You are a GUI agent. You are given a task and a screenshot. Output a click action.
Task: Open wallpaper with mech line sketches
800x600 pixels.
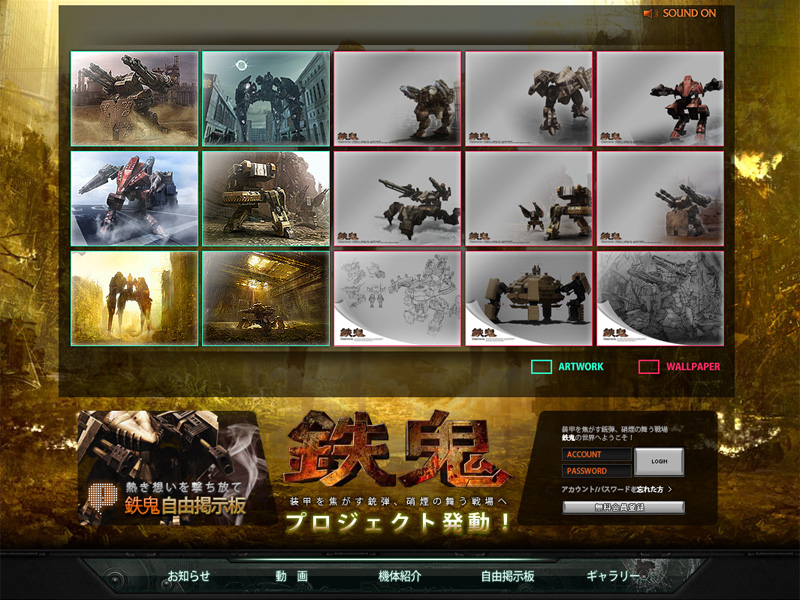[x=397, y=298]
